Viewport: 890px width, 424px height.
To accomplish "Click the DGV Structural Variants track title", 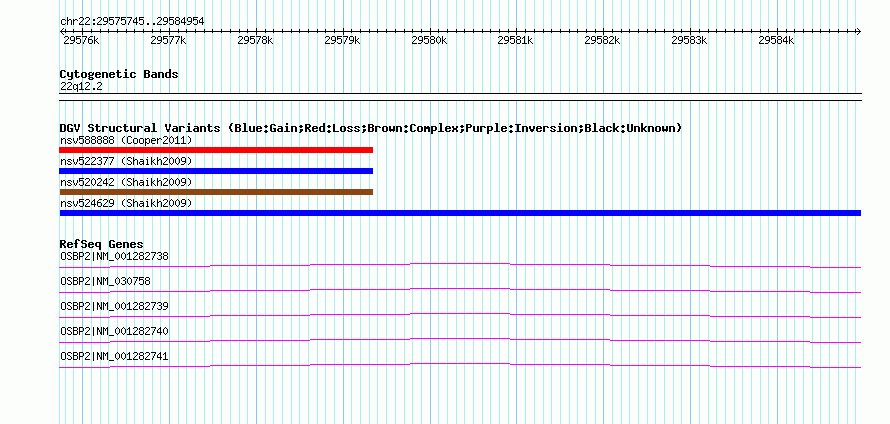I will [x=371, y=128].
